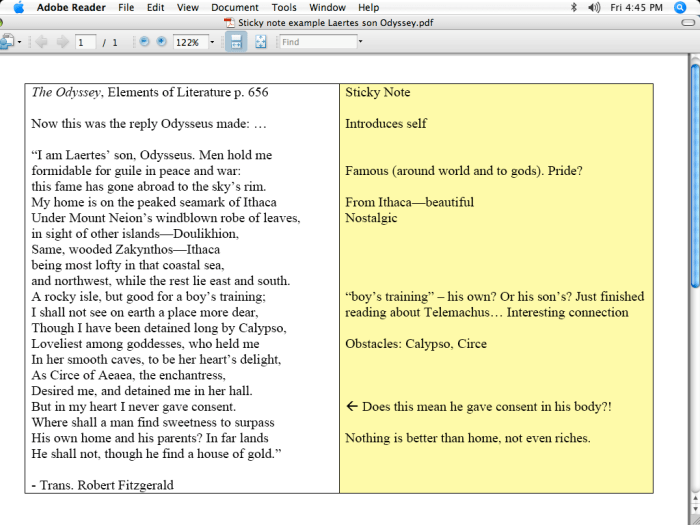The height and width of the screenshot is (525, 700).
Task: Expand the collaborate tool dropdown arrow
Action: 19,43
